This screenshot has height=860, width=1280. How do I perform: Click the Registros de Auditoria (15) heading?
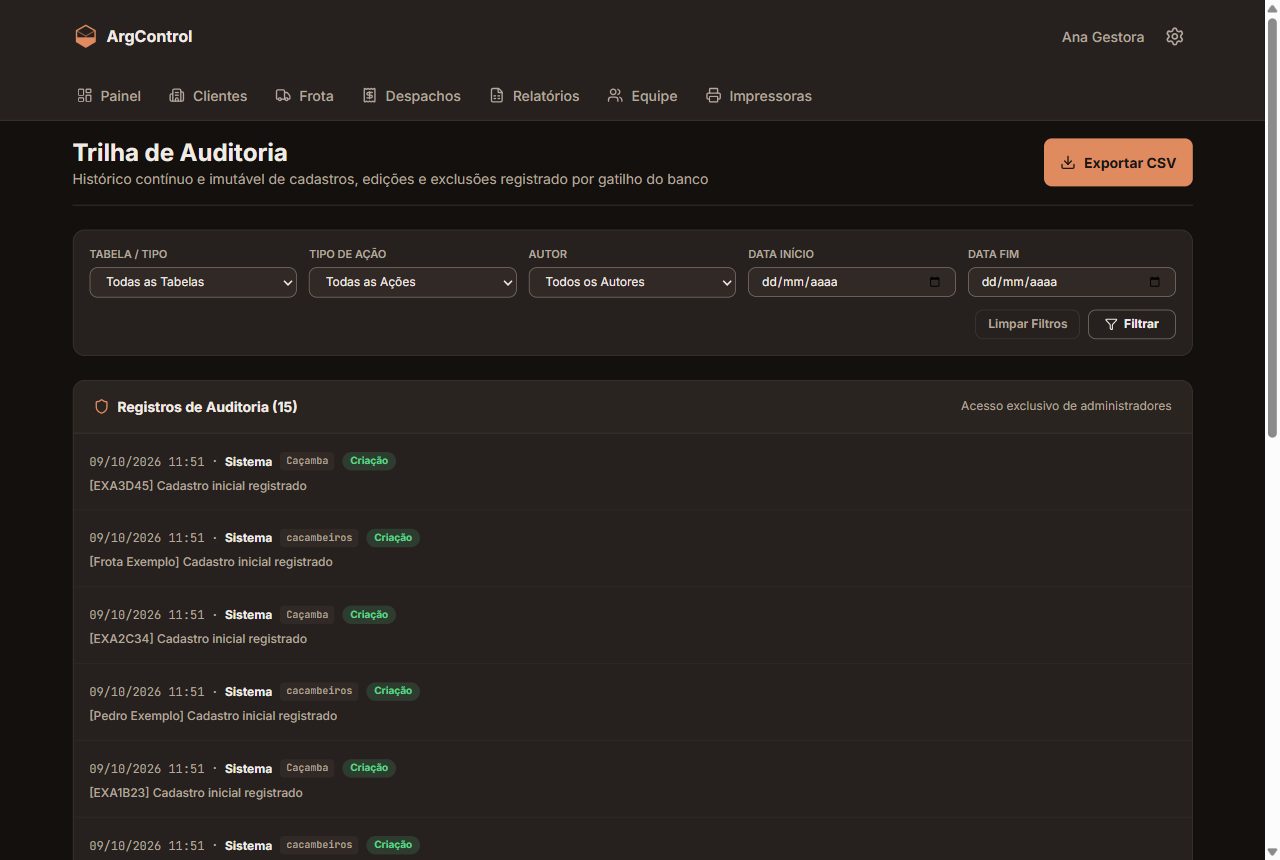[x=207, y=407]
